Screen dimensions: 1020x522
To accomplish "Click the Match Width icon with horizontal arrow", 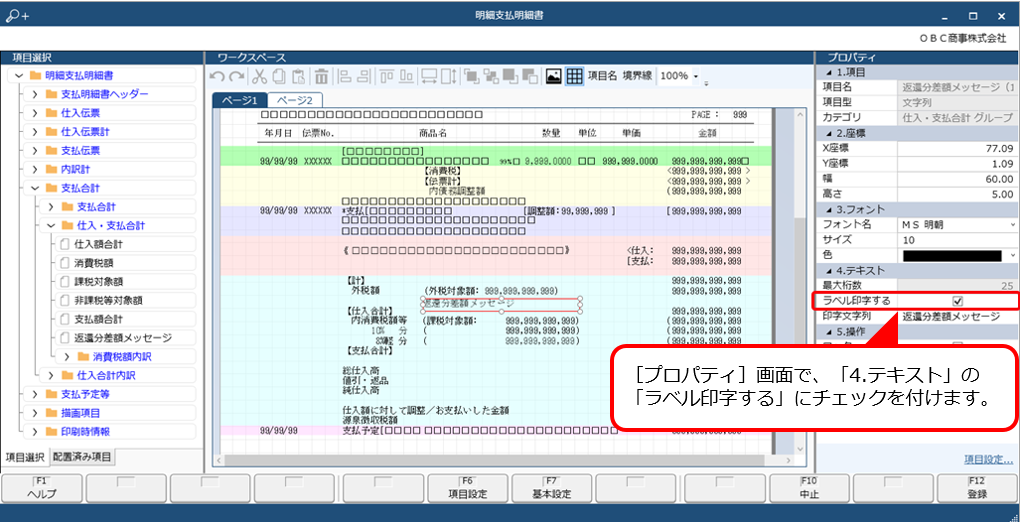I will click(x=429, y=76).
